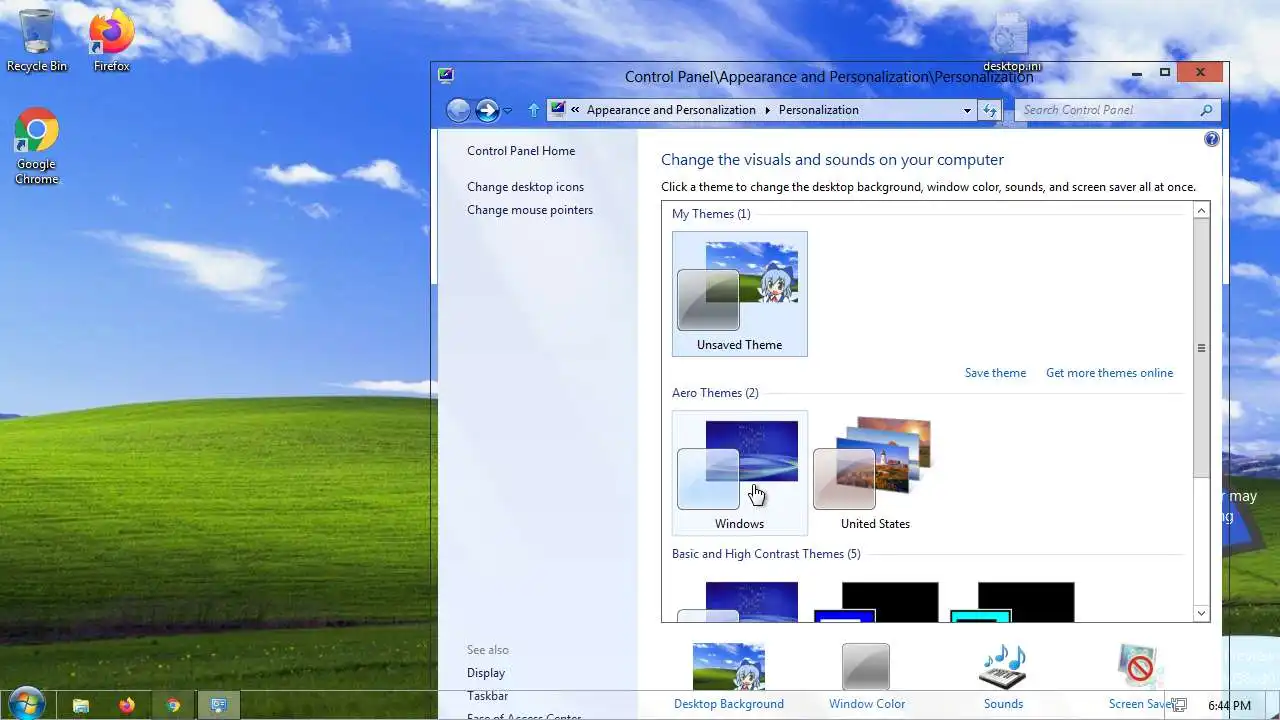Click the Desktop Background label link
Screen dimensions: 1280x720
[729, 704]
